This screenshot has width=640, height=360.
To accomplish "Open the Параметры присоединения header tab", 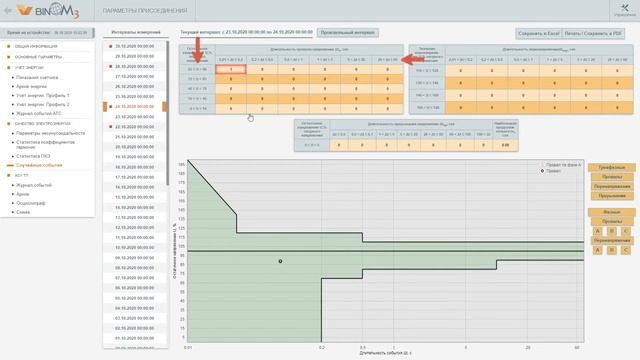I will [x=145, y=10].
